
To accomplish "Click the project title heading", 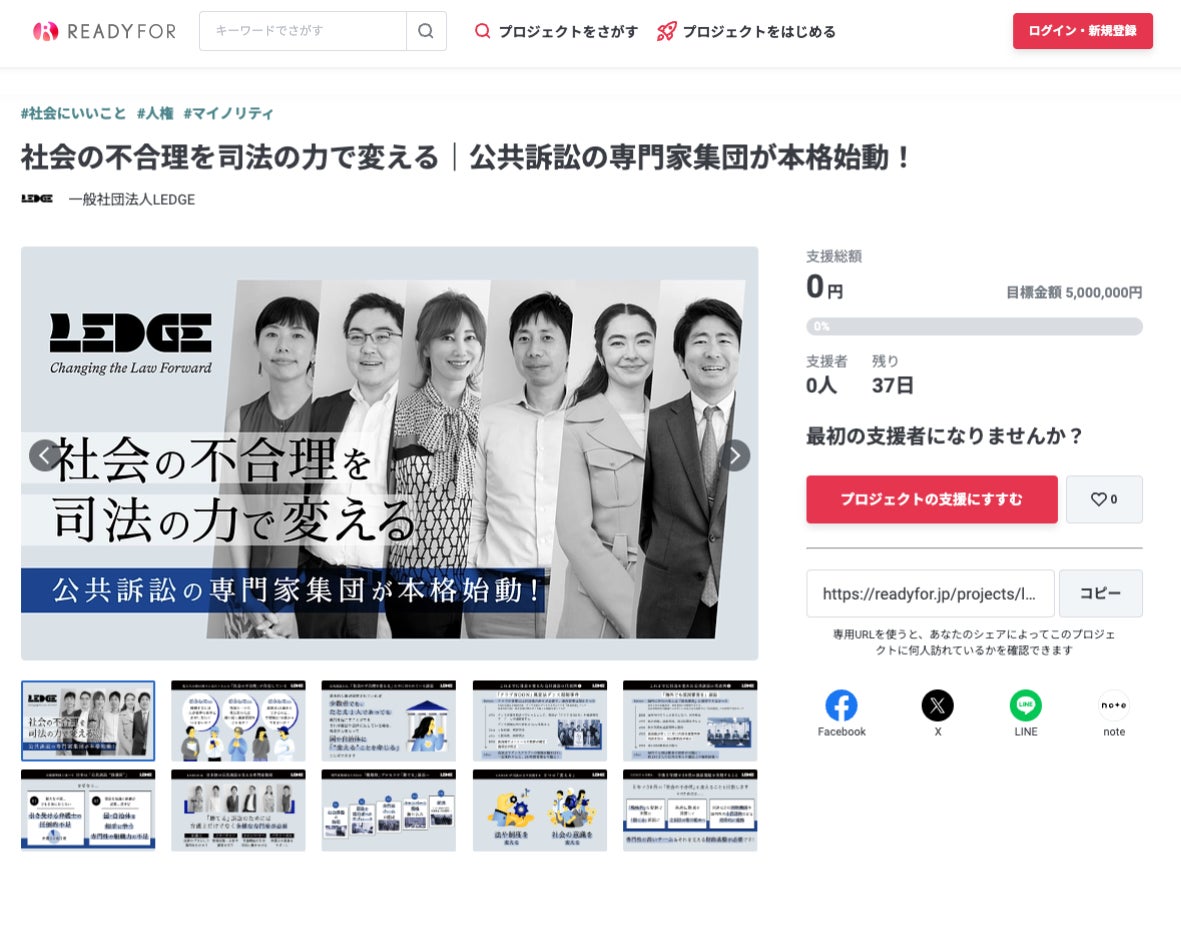I will (465, 157).
